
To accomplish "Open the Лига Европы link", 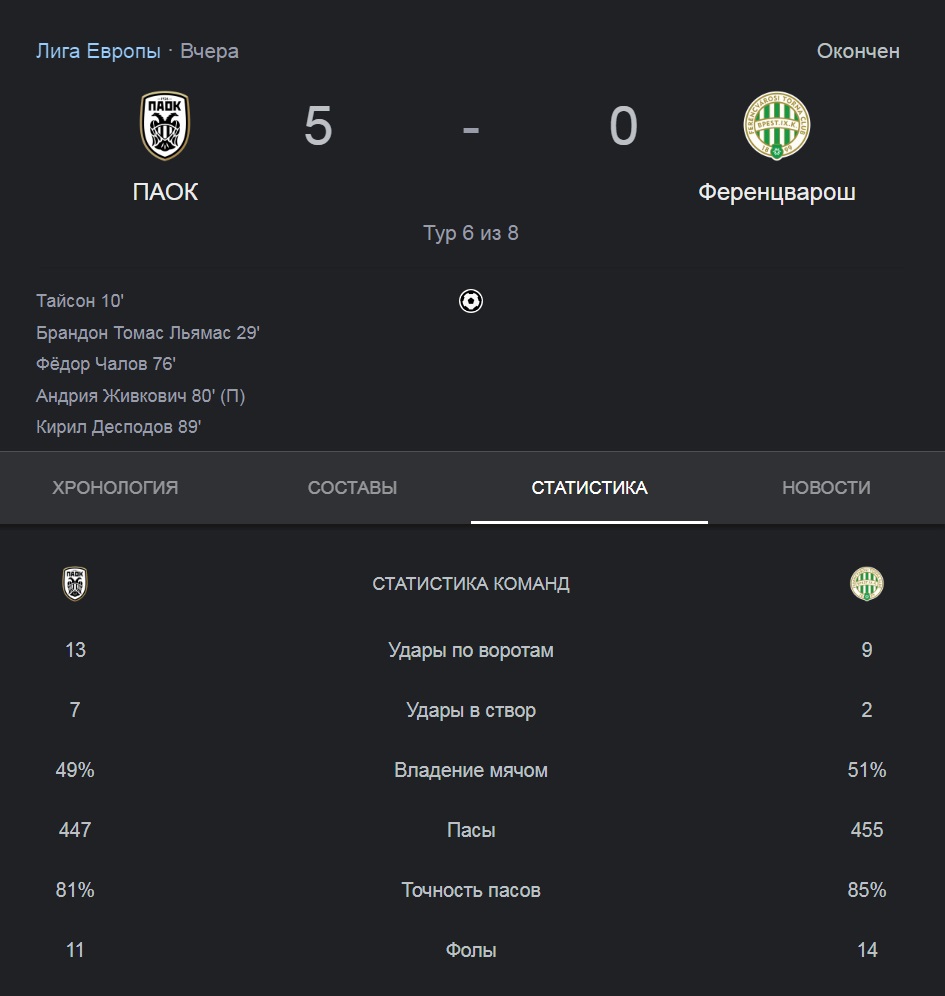I will (x=98, y=51).
